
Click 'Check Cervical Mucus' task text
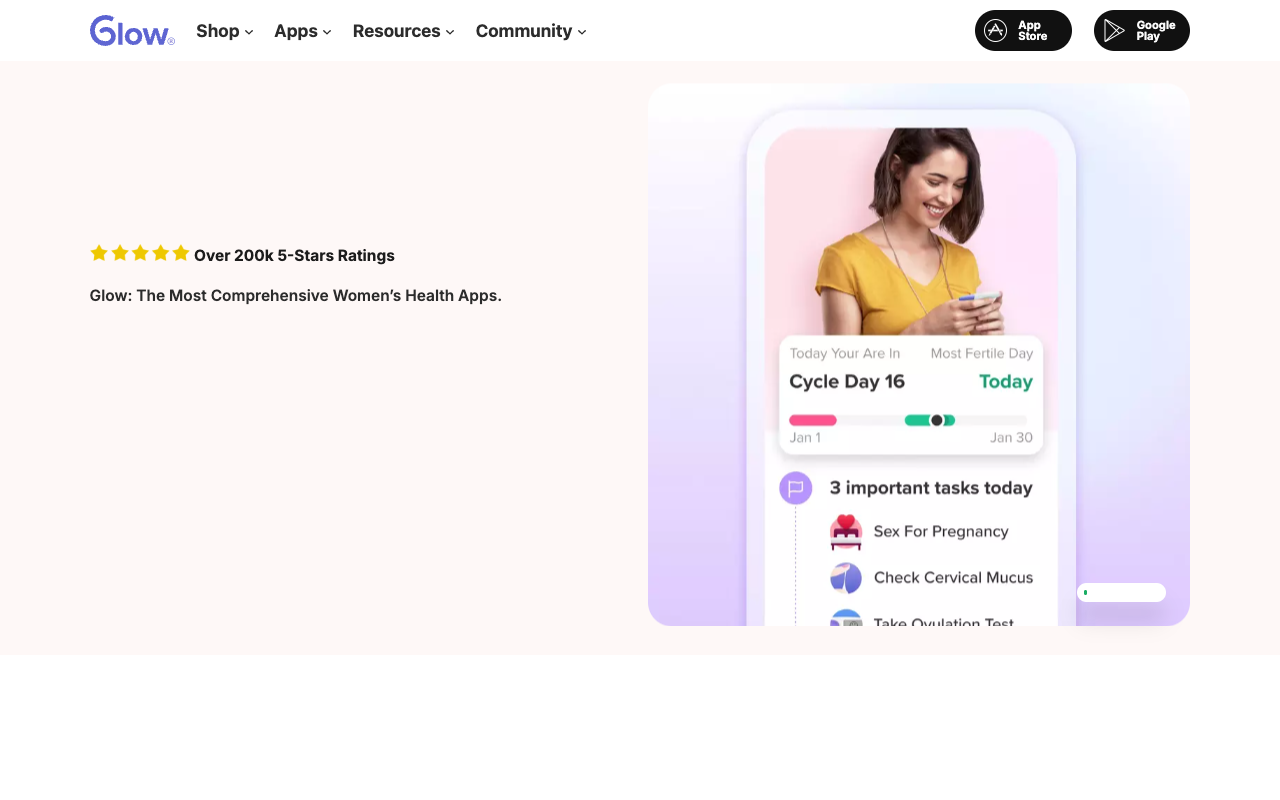[953, 577]
